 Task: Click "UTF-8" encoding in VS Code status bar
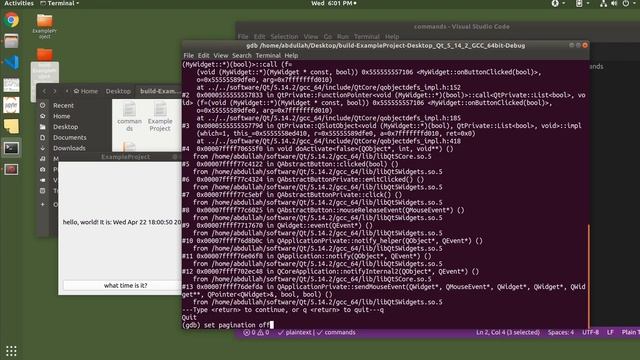click(x=590, y=333)
